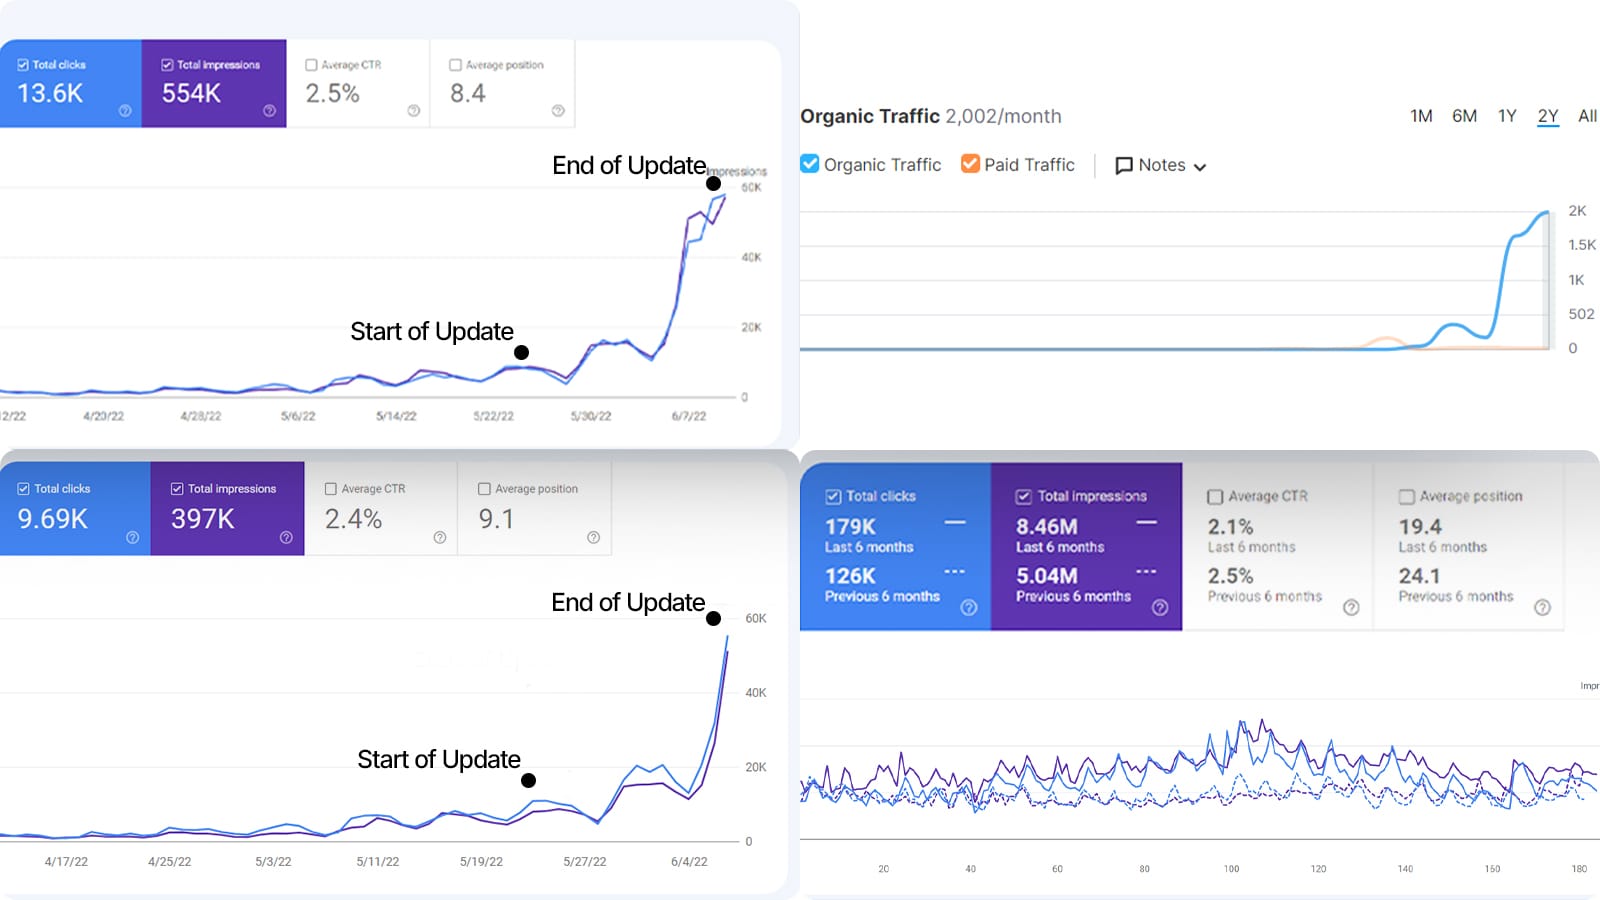Expand the Notes dropdown chevron
1600x900 pixels.
point(1200,167)
